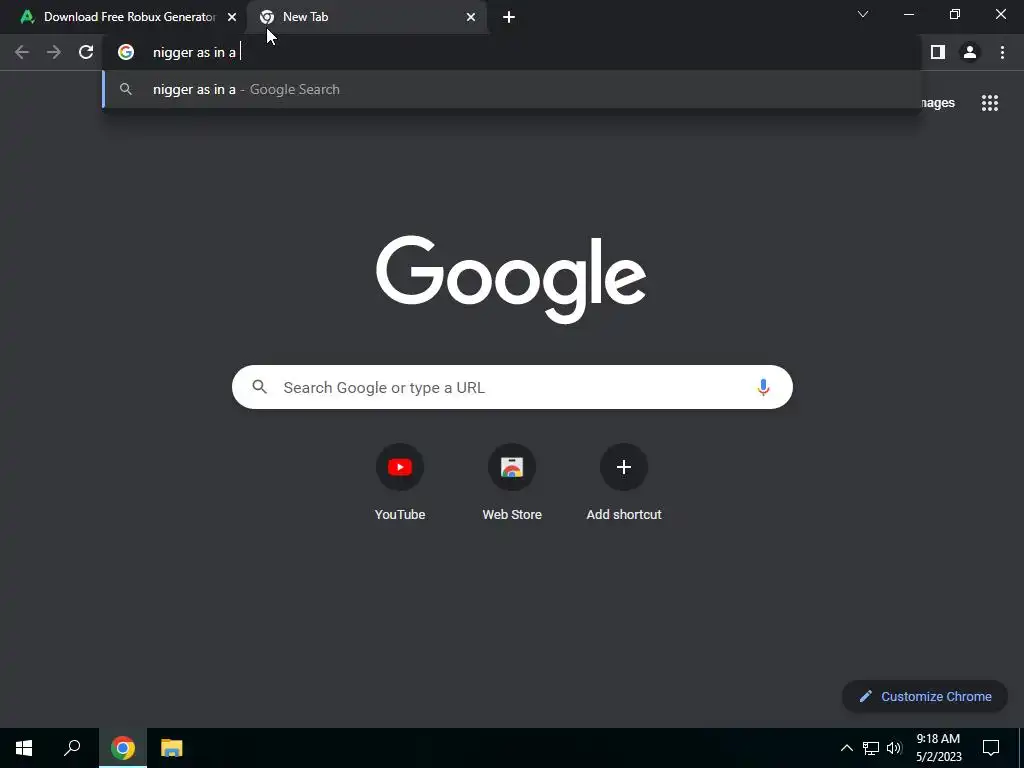
Task: Restore down the Chrome window
Action: [955, 14]
